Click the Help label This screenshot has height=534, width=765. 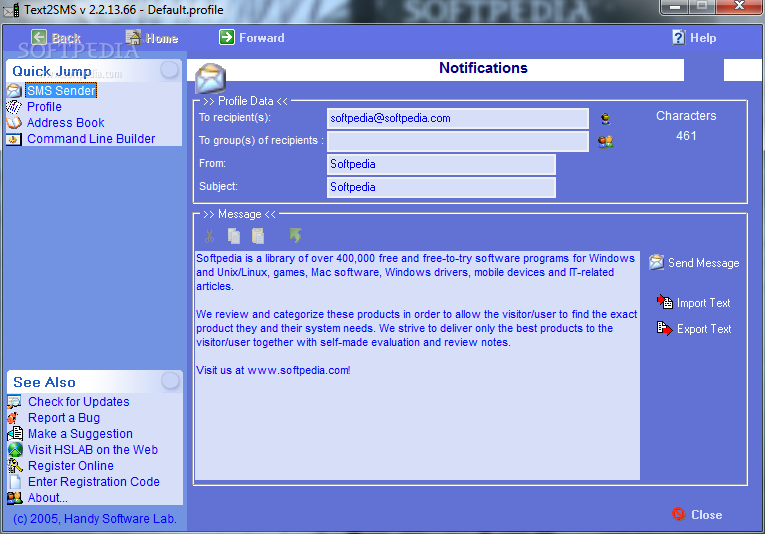703,38
